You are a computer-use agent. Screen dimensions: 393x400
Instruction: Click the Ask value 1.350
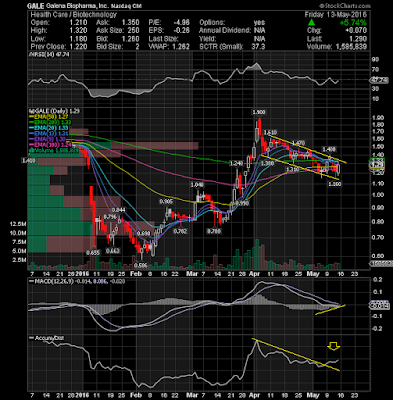pos(130,23)
